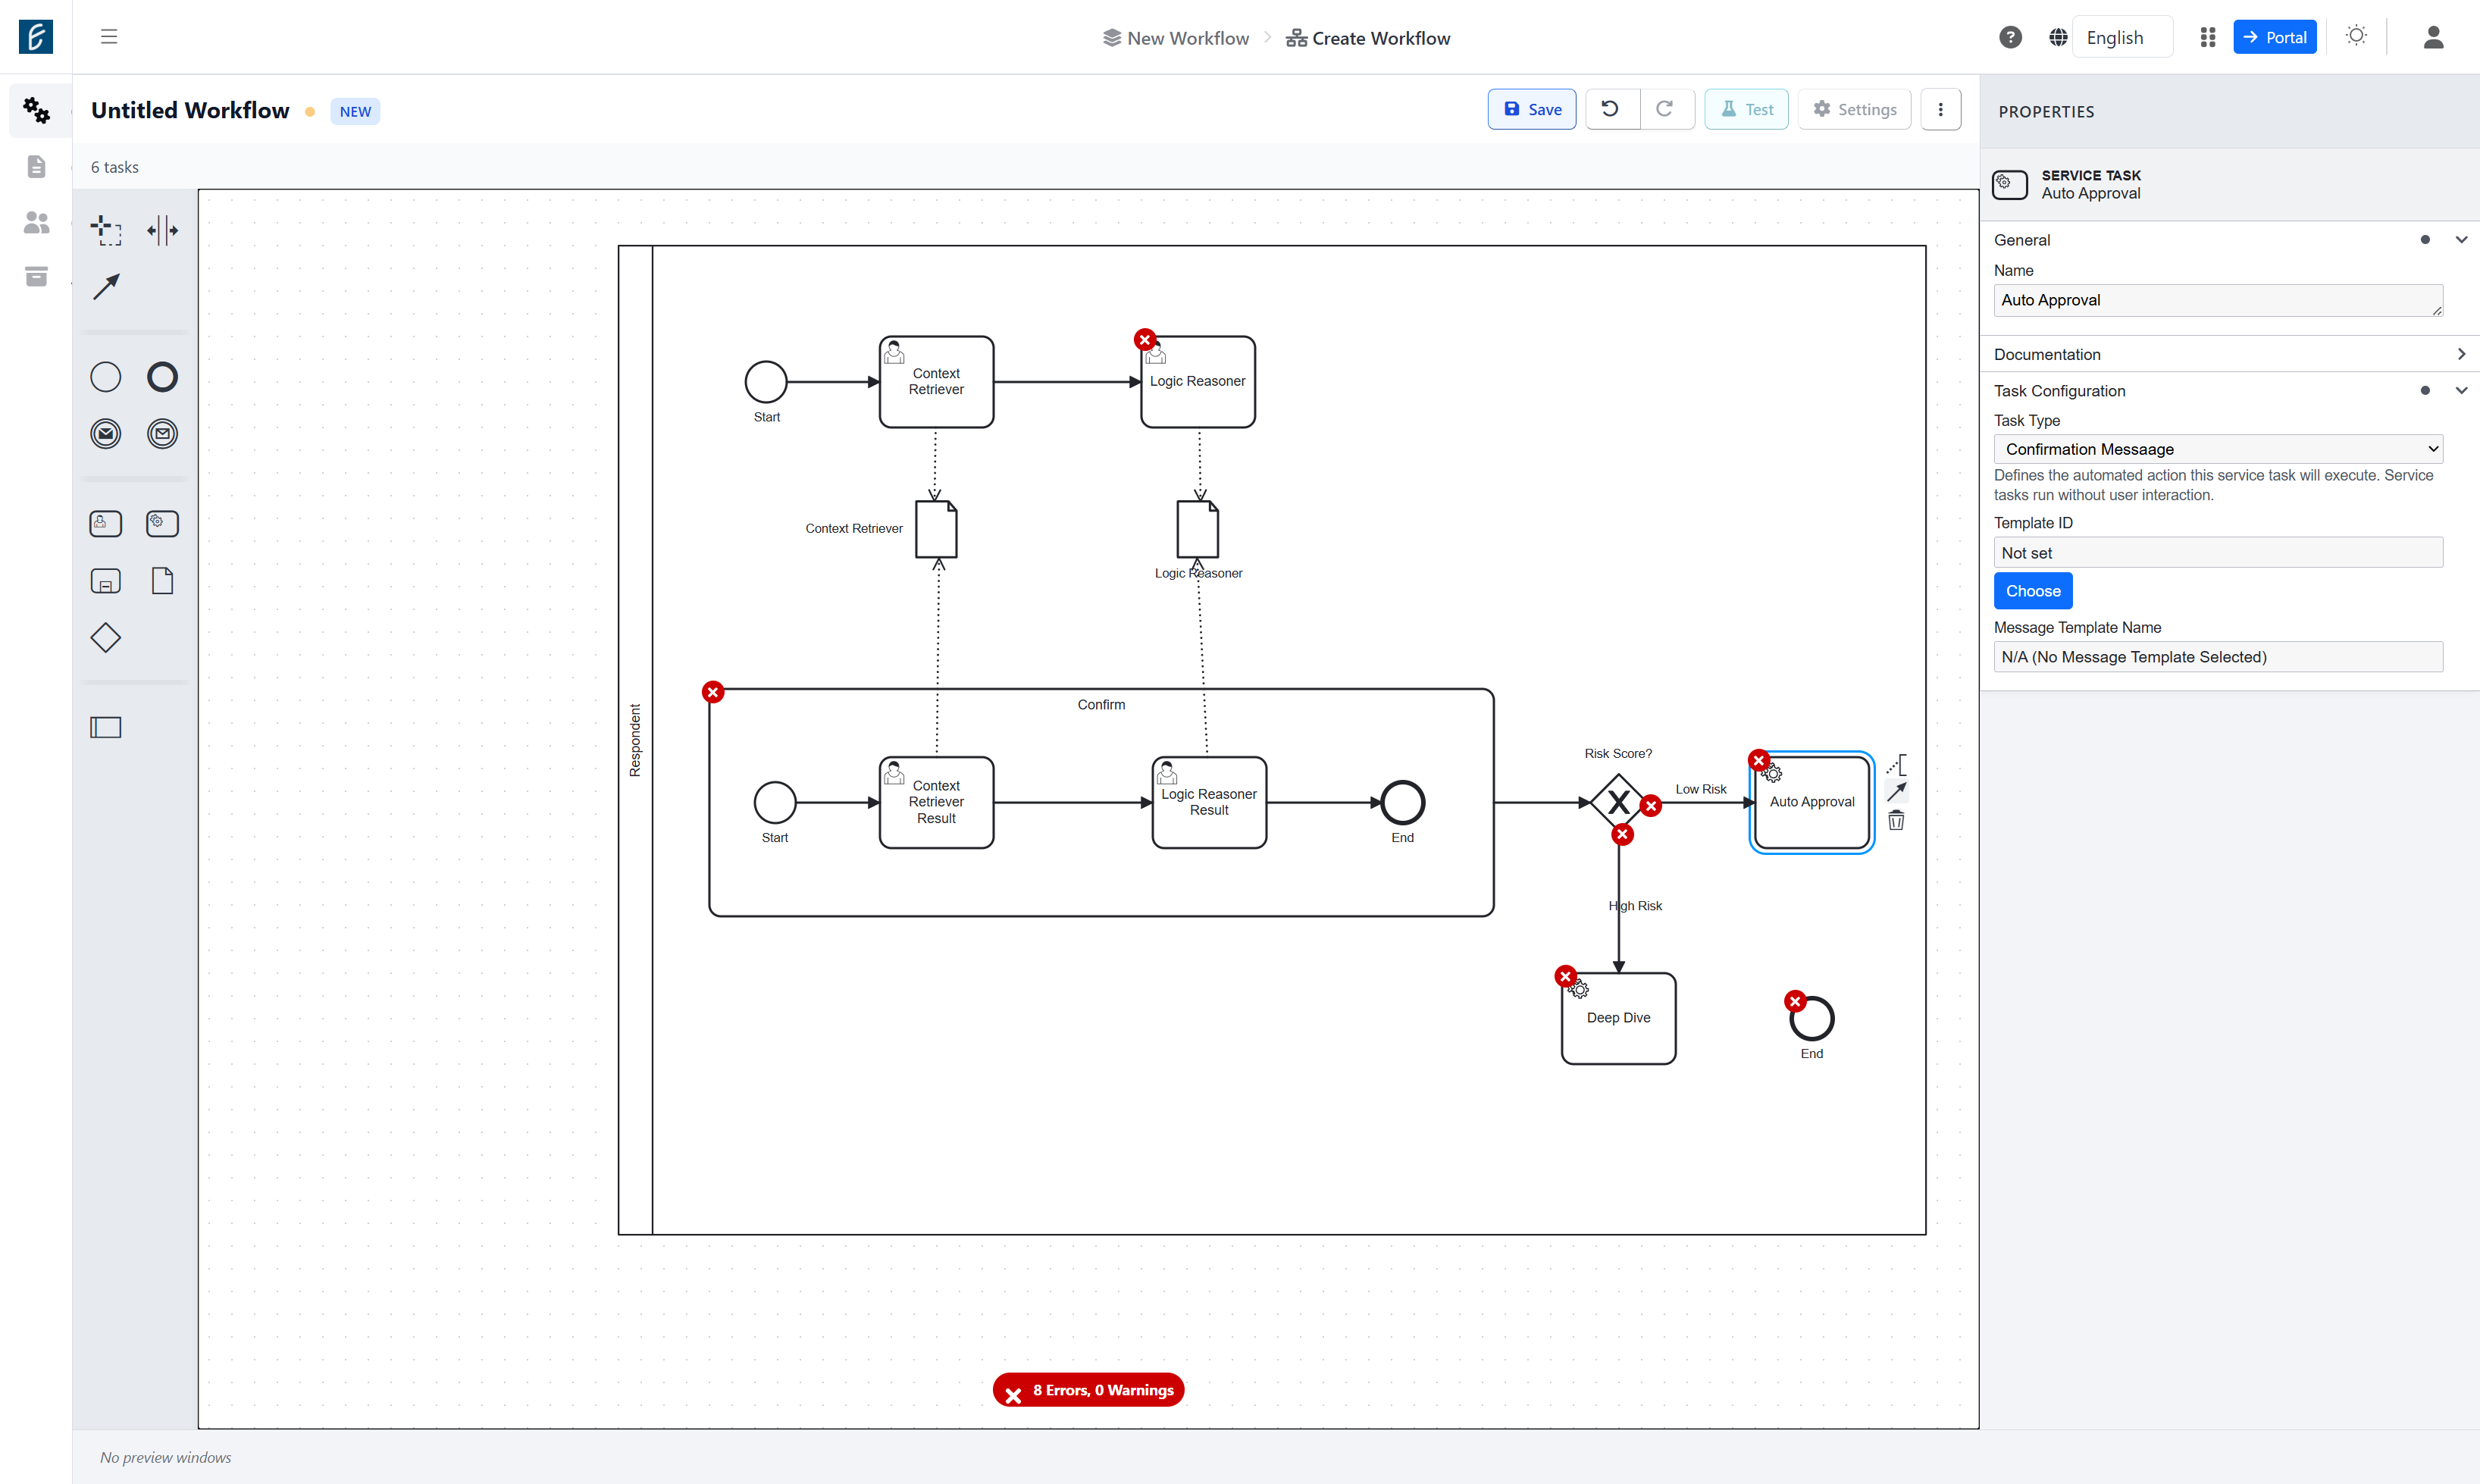The image size is (2480, 1484).
Task: Open the users sidebar icon
Action: [37, 222]
